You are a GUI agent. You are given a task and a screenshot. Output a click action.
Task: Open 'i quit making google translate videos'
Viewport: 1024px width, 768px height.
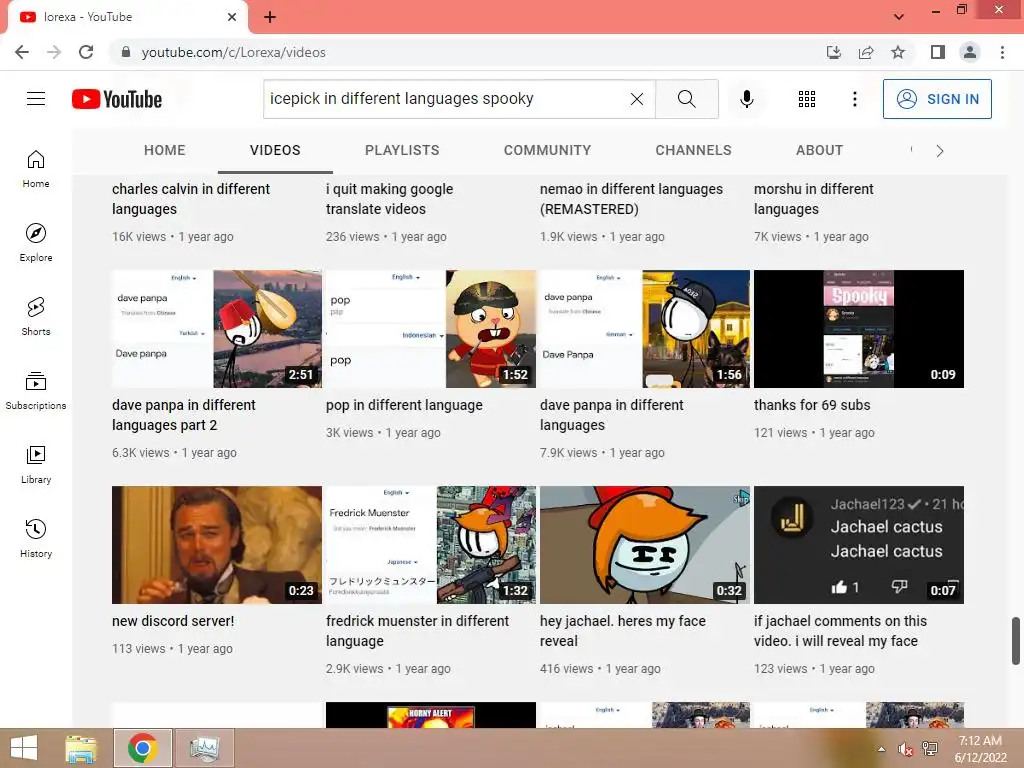389,199
